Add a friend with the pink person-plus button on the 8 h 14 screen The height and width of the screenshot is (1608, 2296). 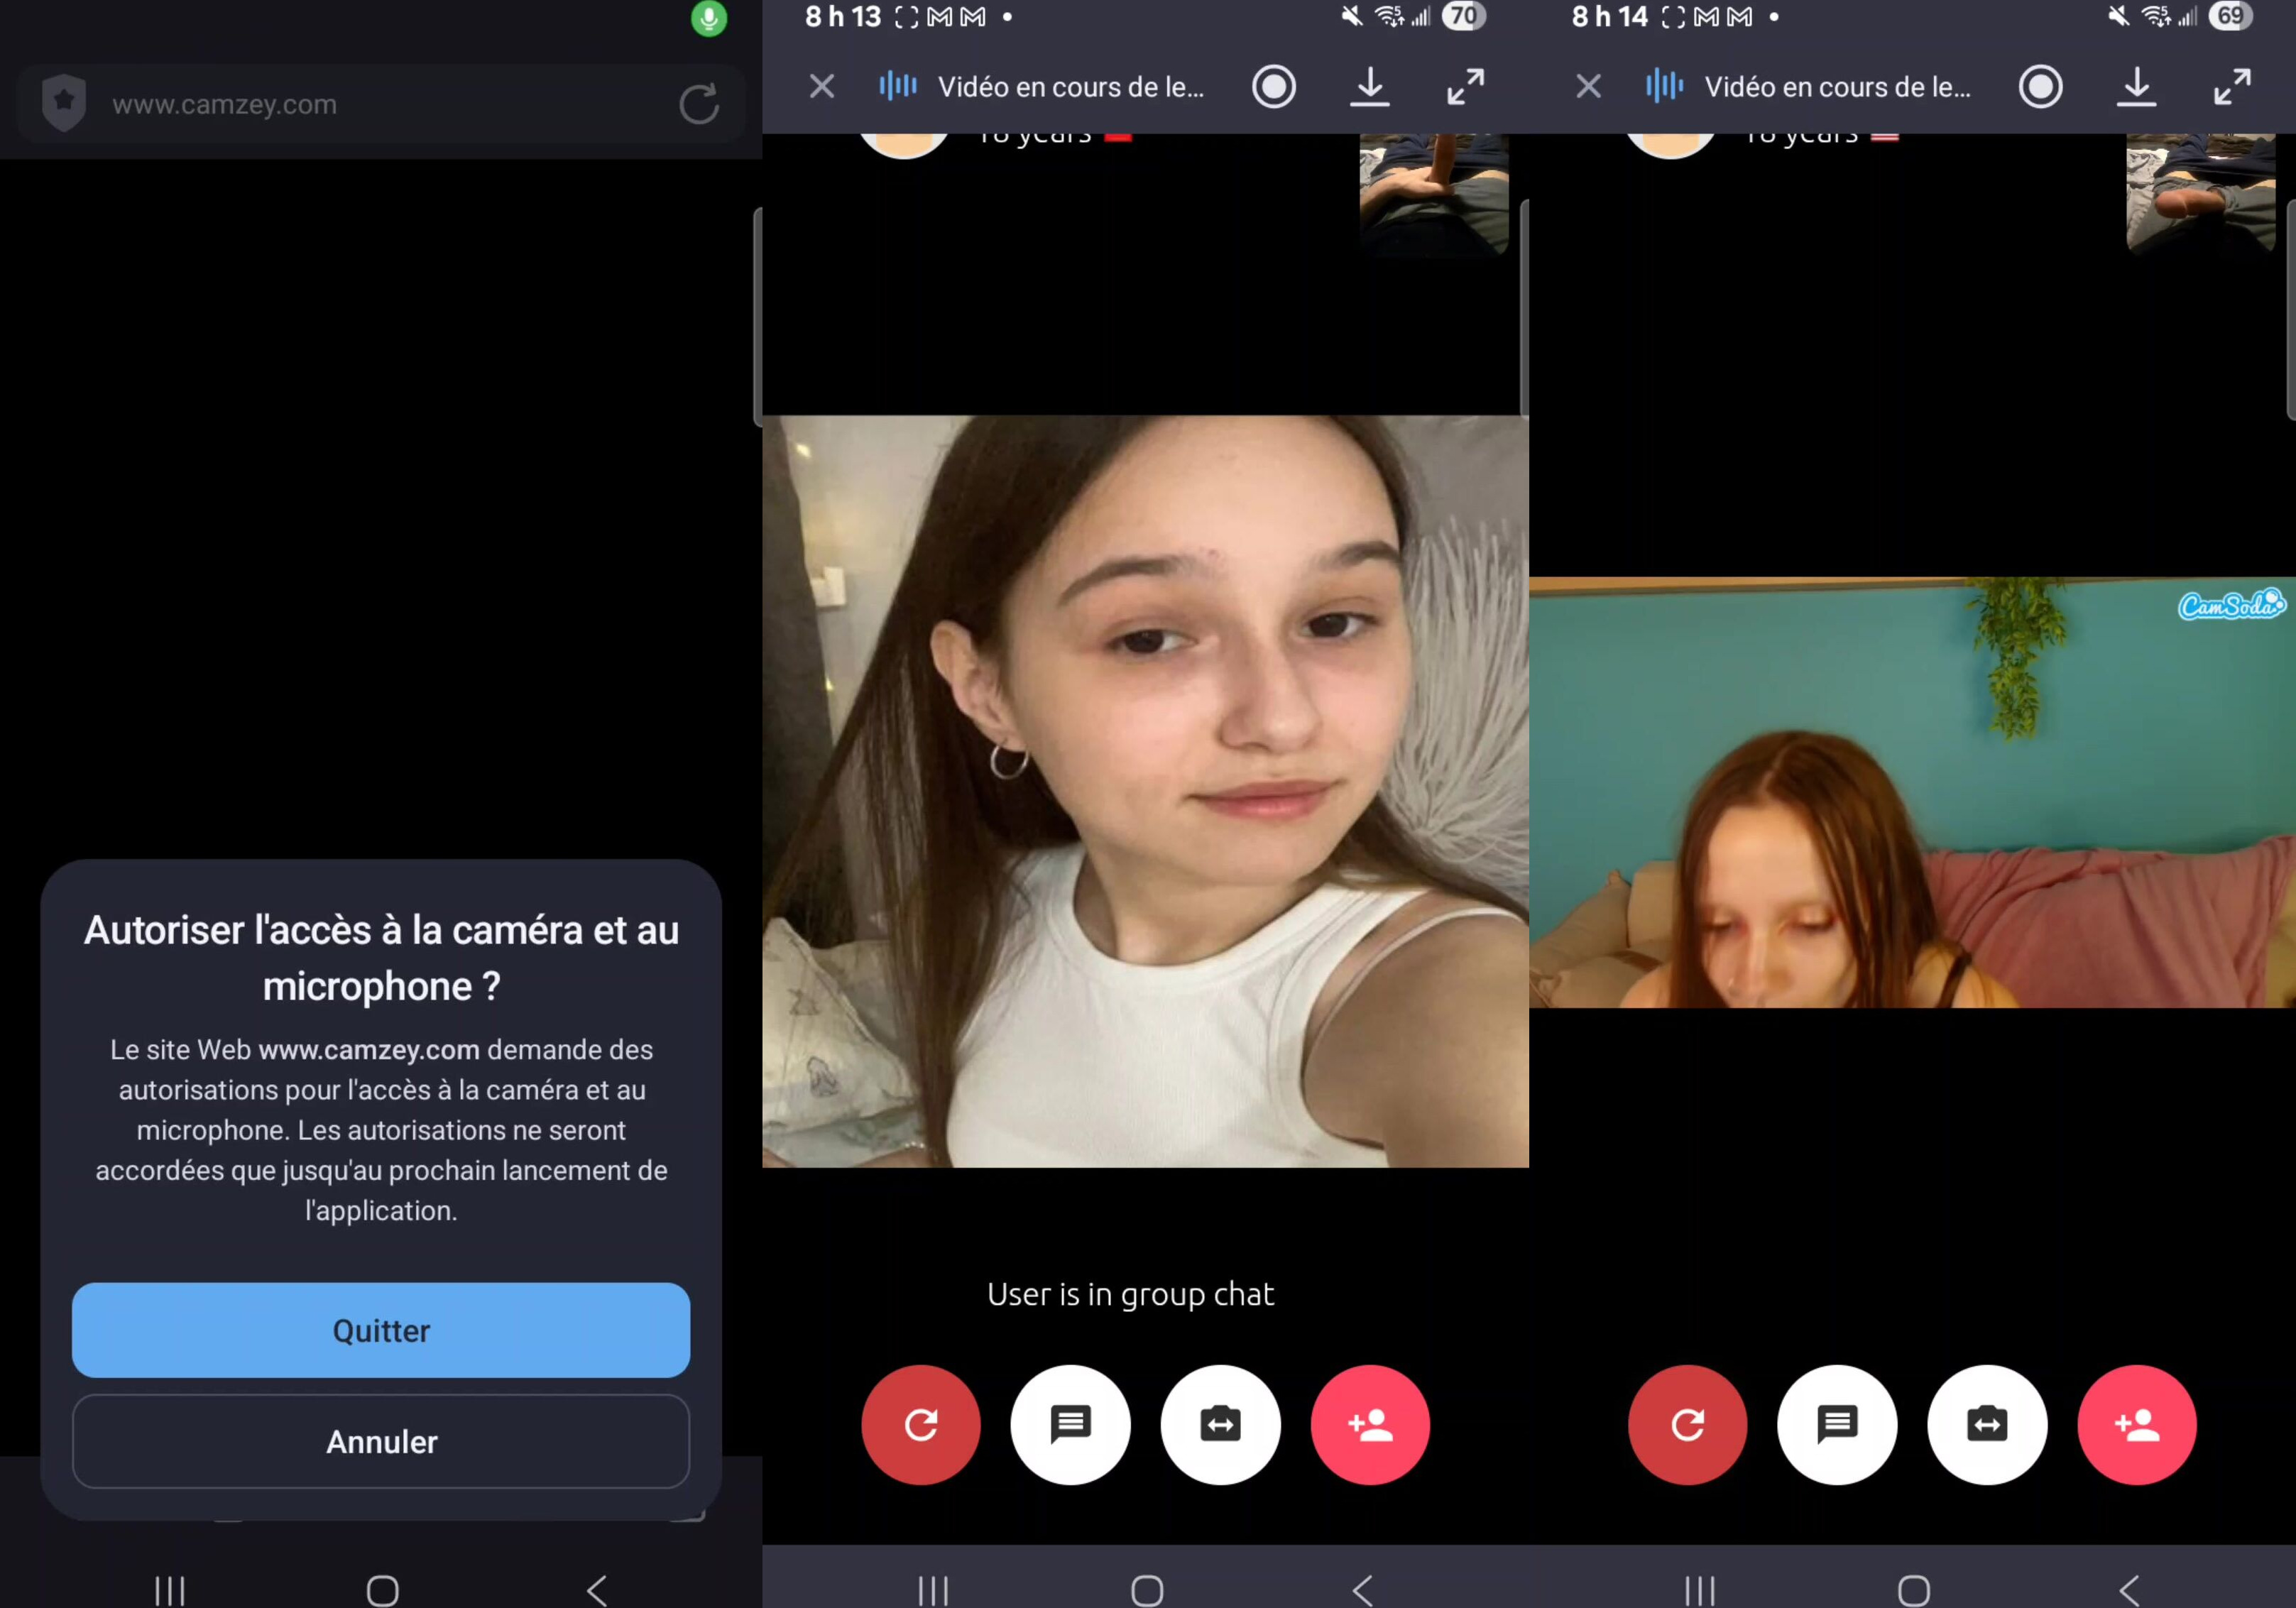[2136, 1424]
